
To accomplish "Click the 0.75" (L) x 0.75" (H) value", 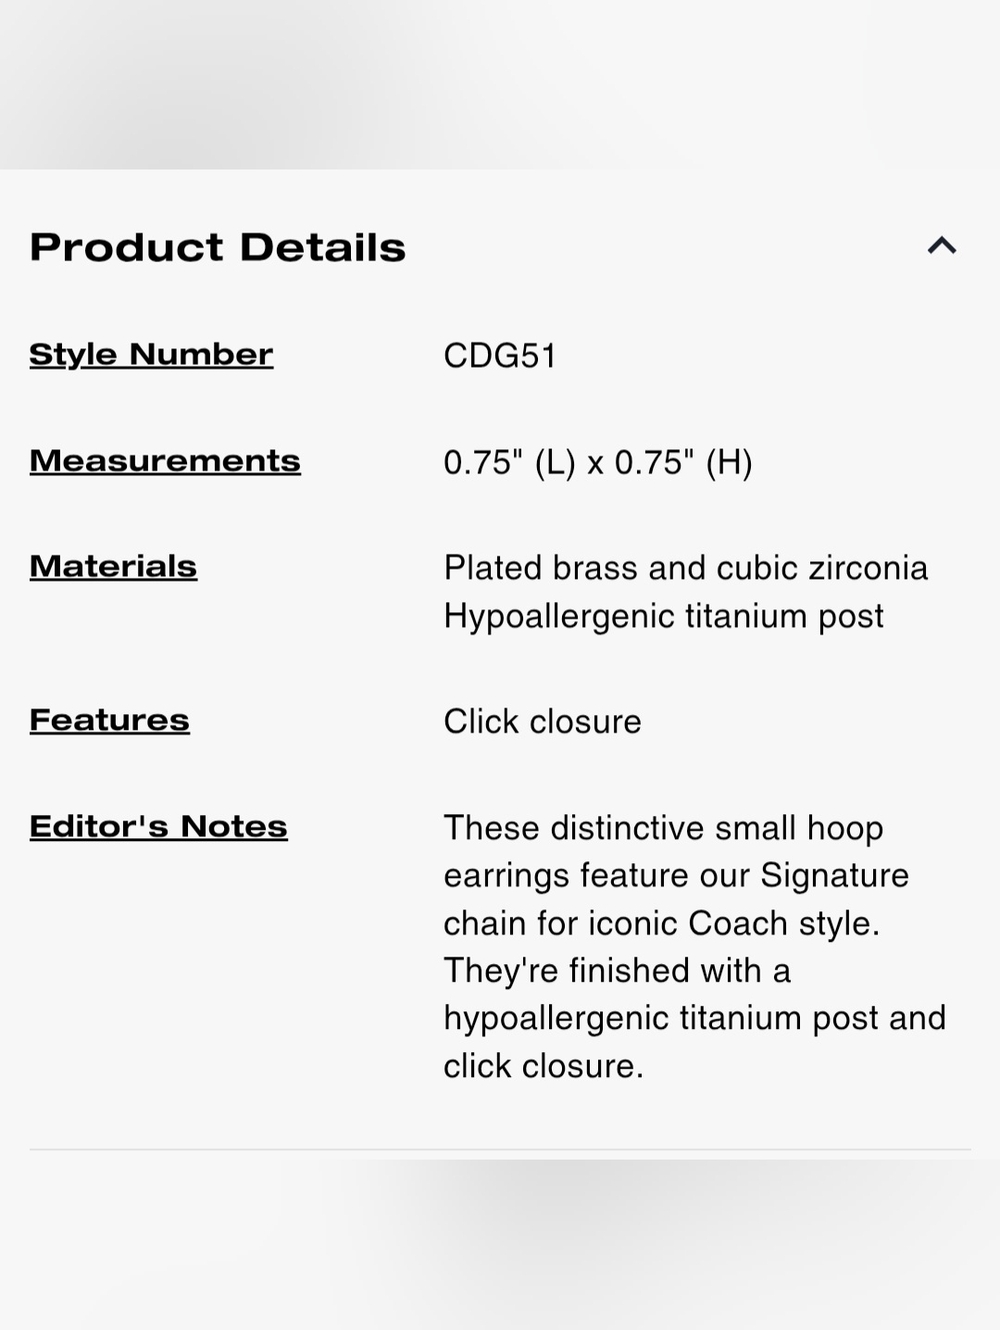I will point(598,462).
